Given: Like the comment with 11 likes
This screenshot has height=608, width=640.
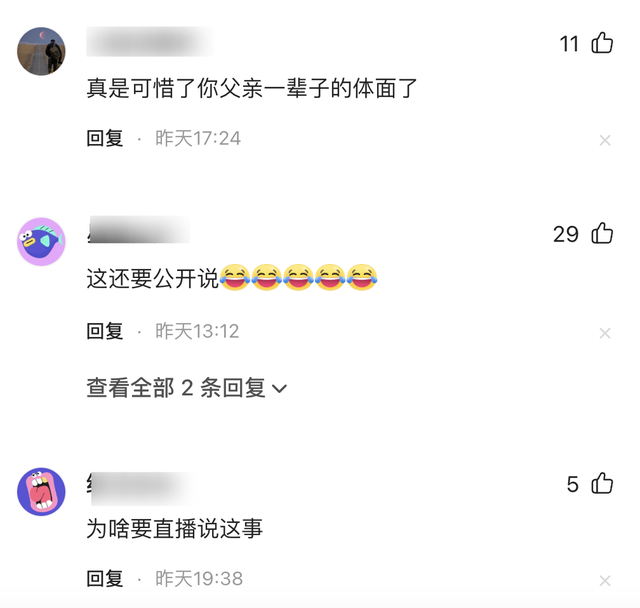Looking at the screenshot, I should [x=602, y=43].
